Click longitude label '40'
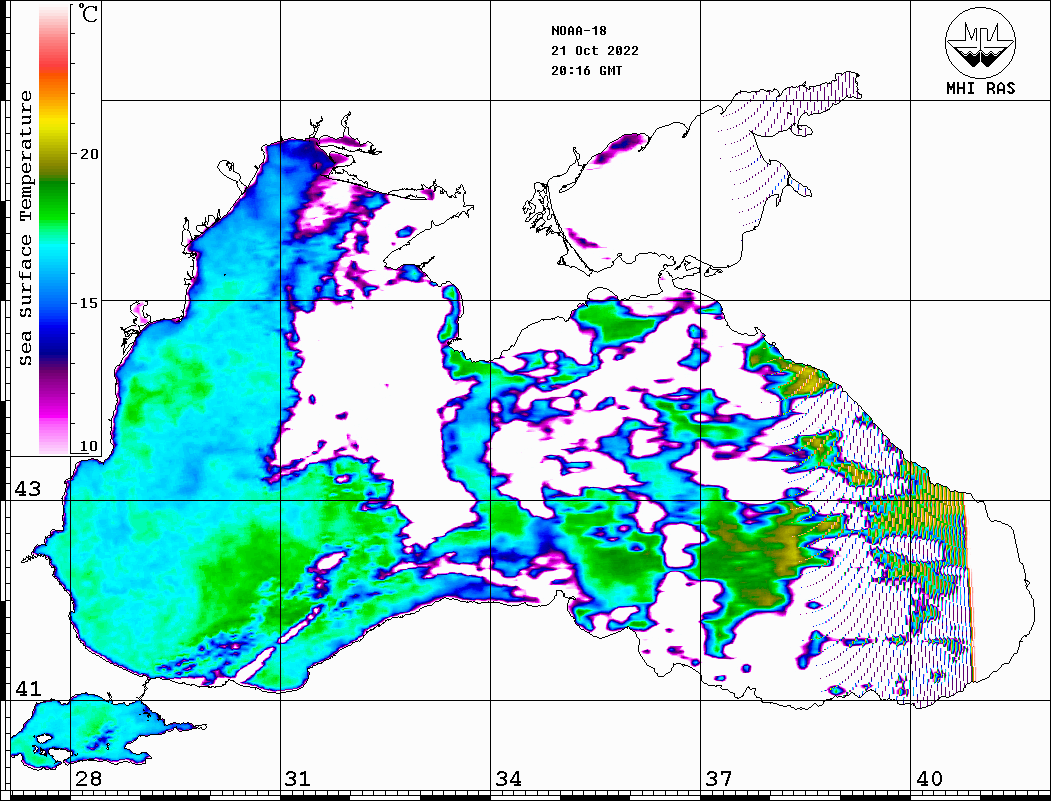Screen dimensions: 1051x801 click(929, 778)
